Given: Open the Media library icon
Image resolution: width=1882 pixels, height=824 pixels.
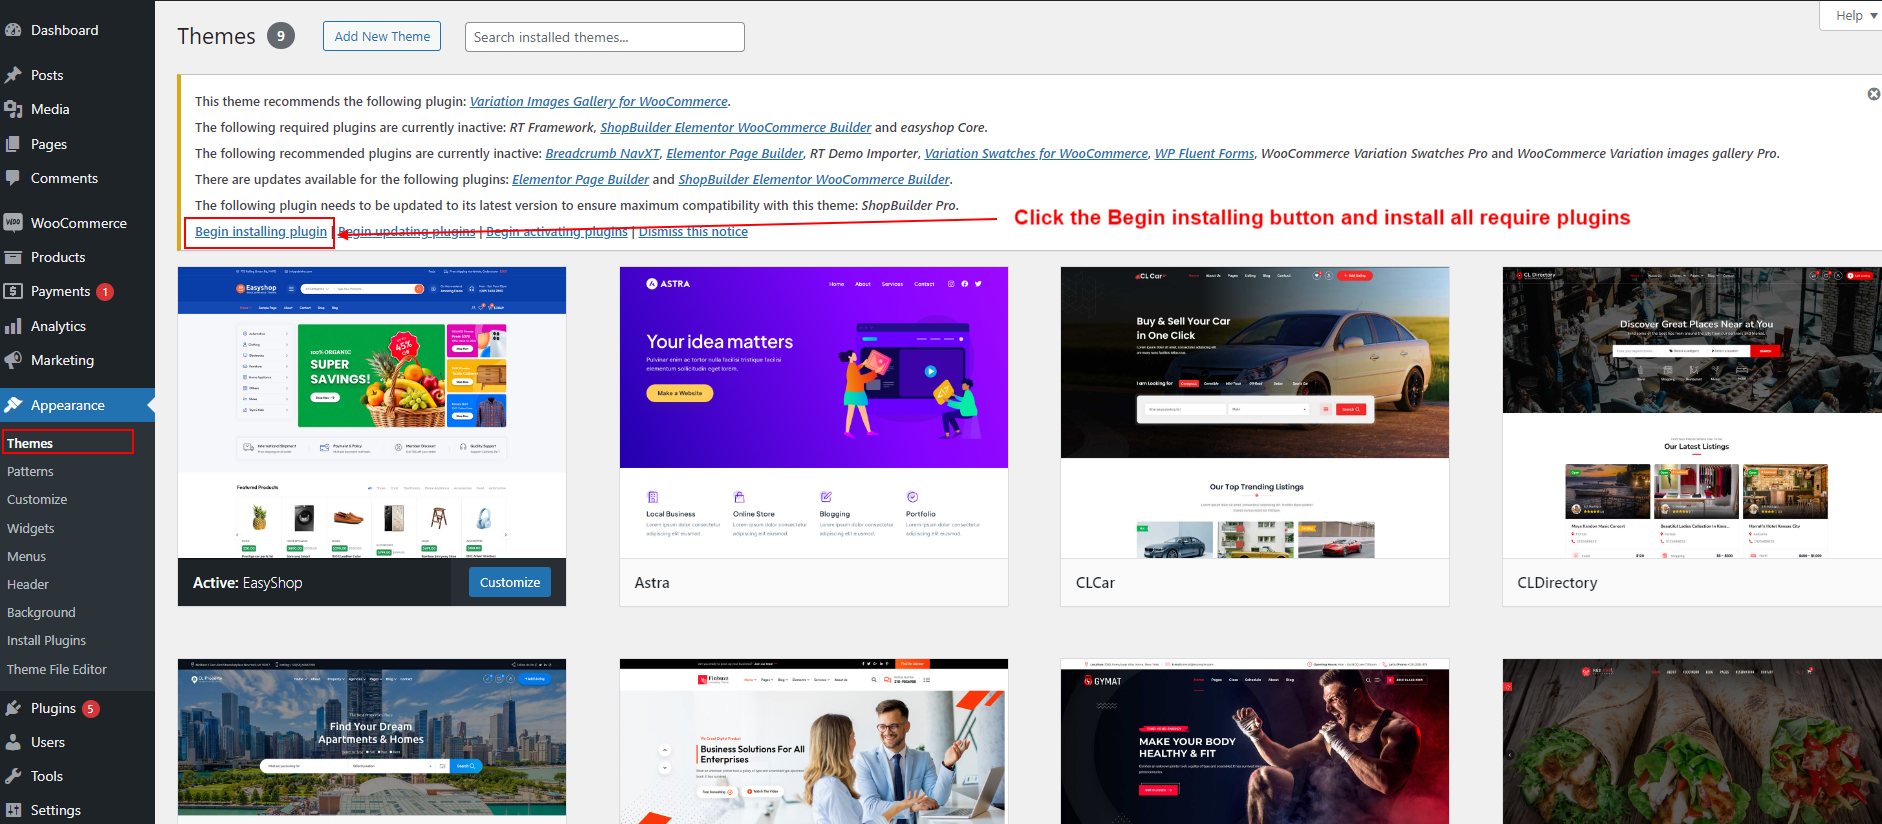Looking at the screenshot, I should (13, 109).
